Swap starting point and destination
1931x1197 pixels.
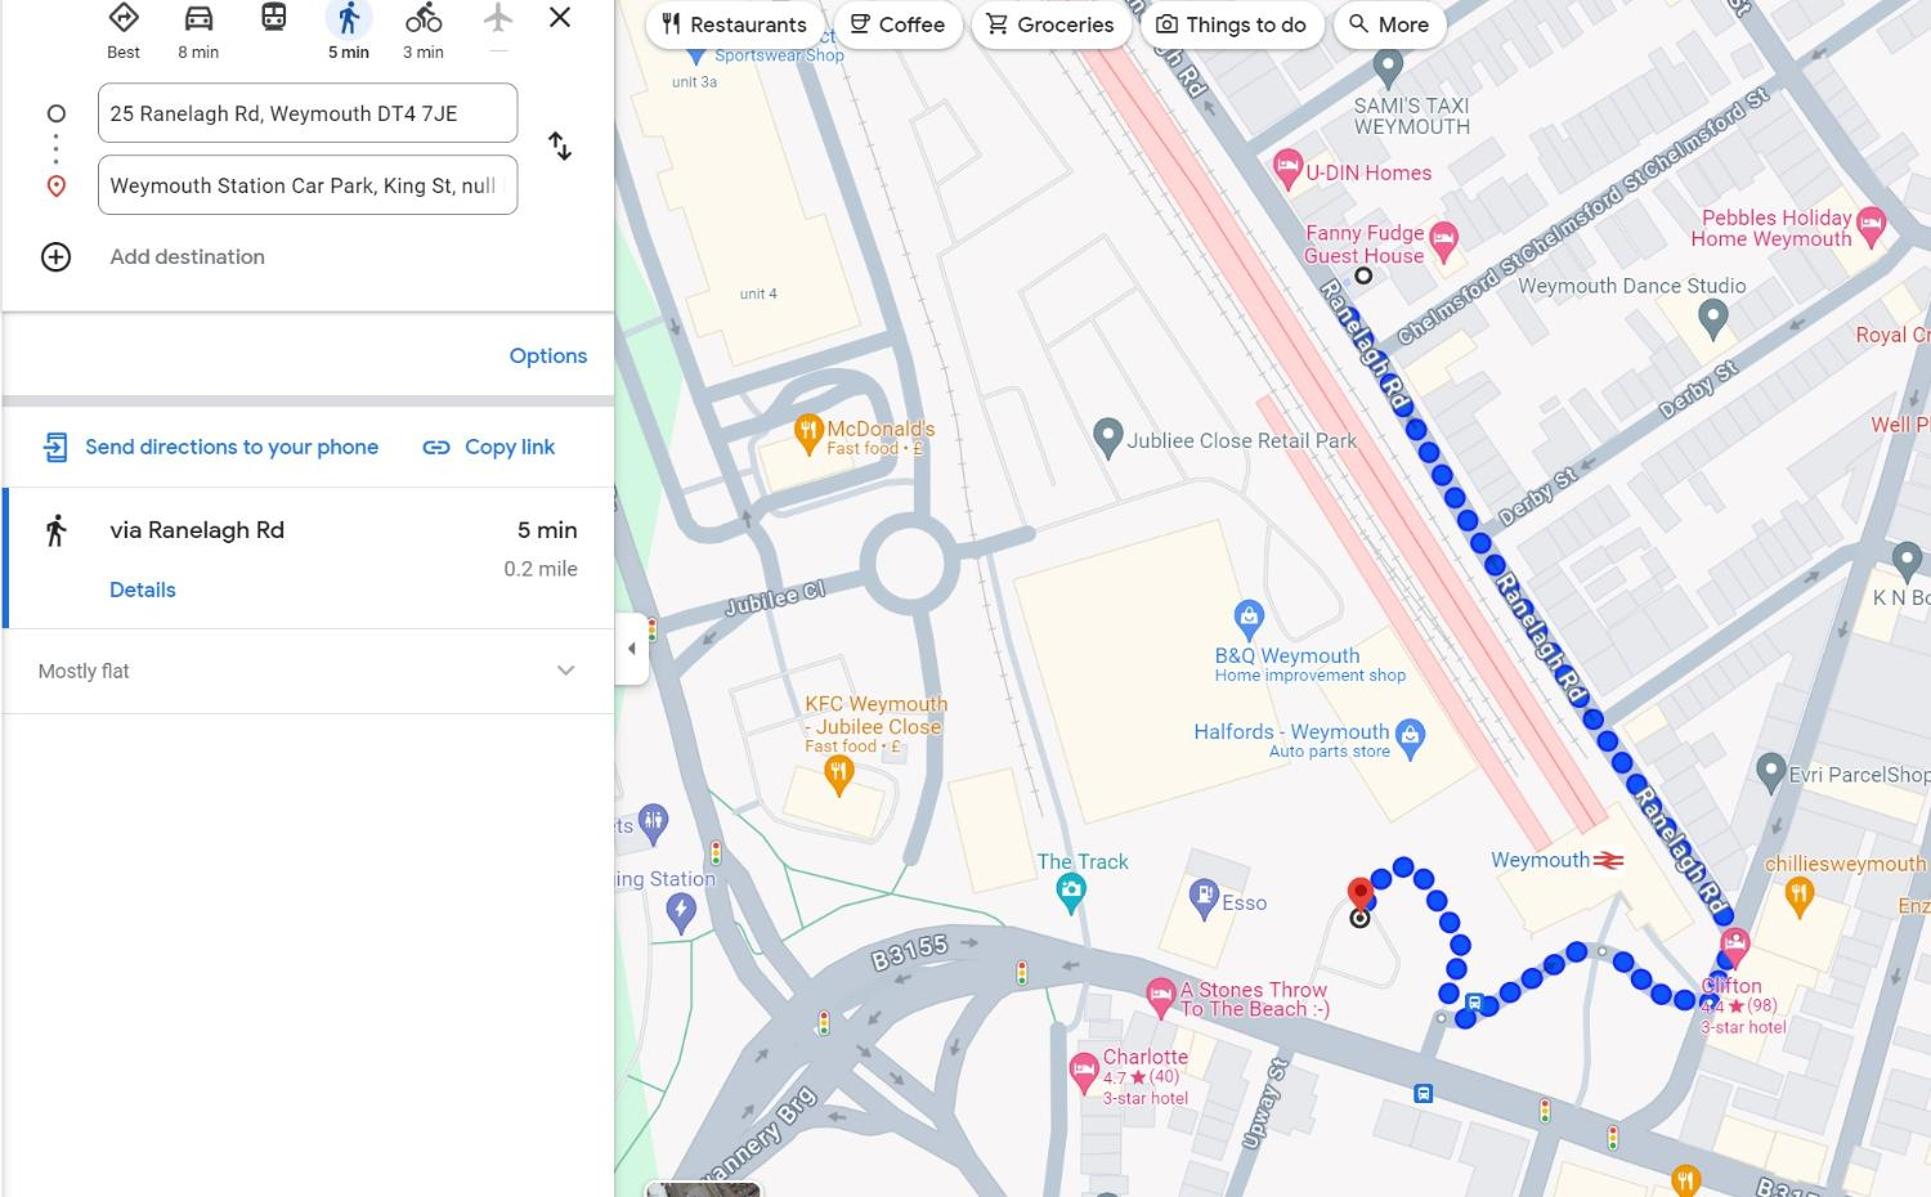click(560, 147)
